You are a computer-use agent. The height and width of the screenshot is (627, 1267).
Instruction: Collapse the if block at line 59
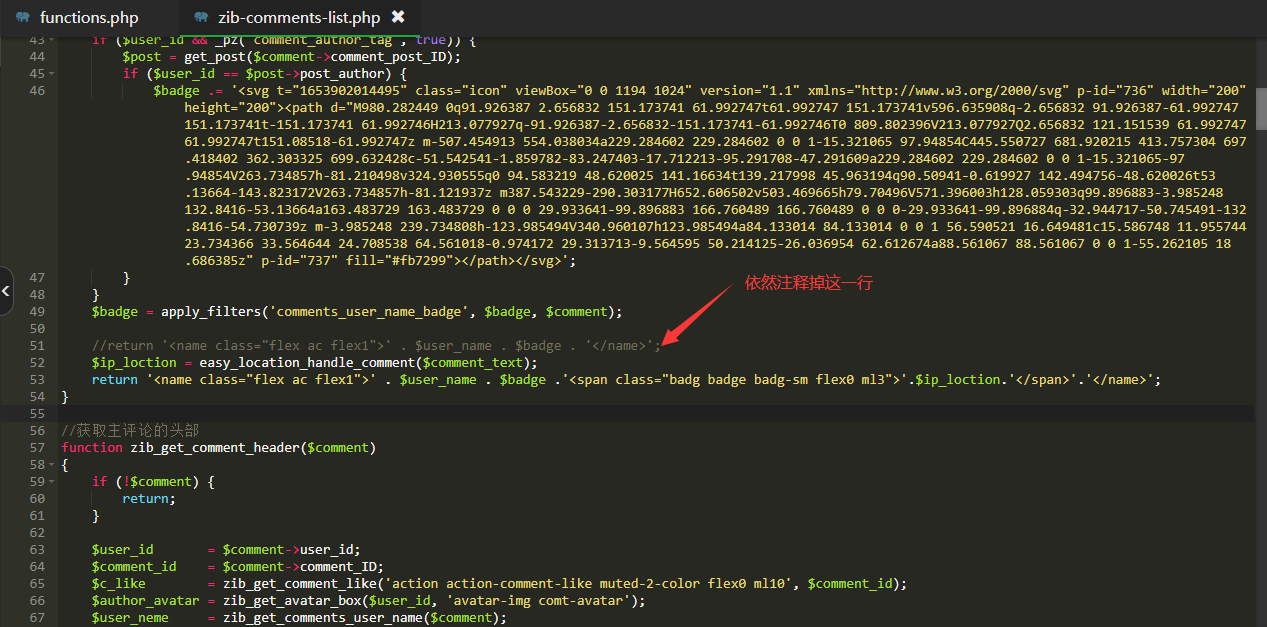[50, 482]
